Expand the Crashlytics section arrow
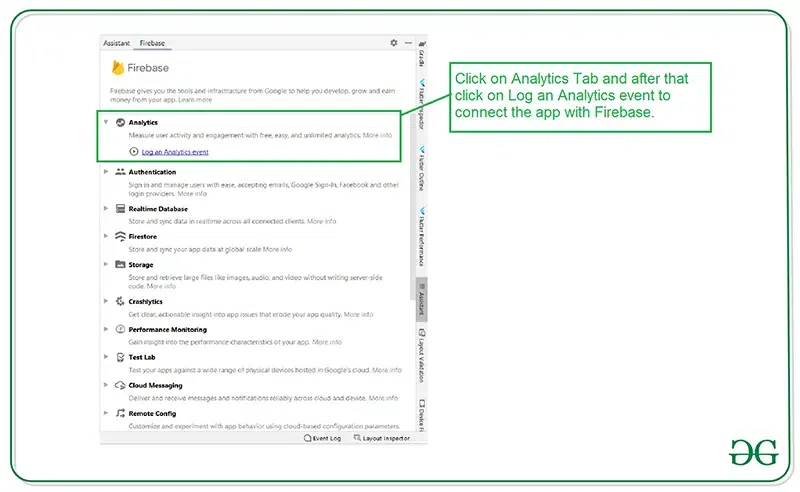The height and width of the screenshot is (492, 800). point(106,301)
